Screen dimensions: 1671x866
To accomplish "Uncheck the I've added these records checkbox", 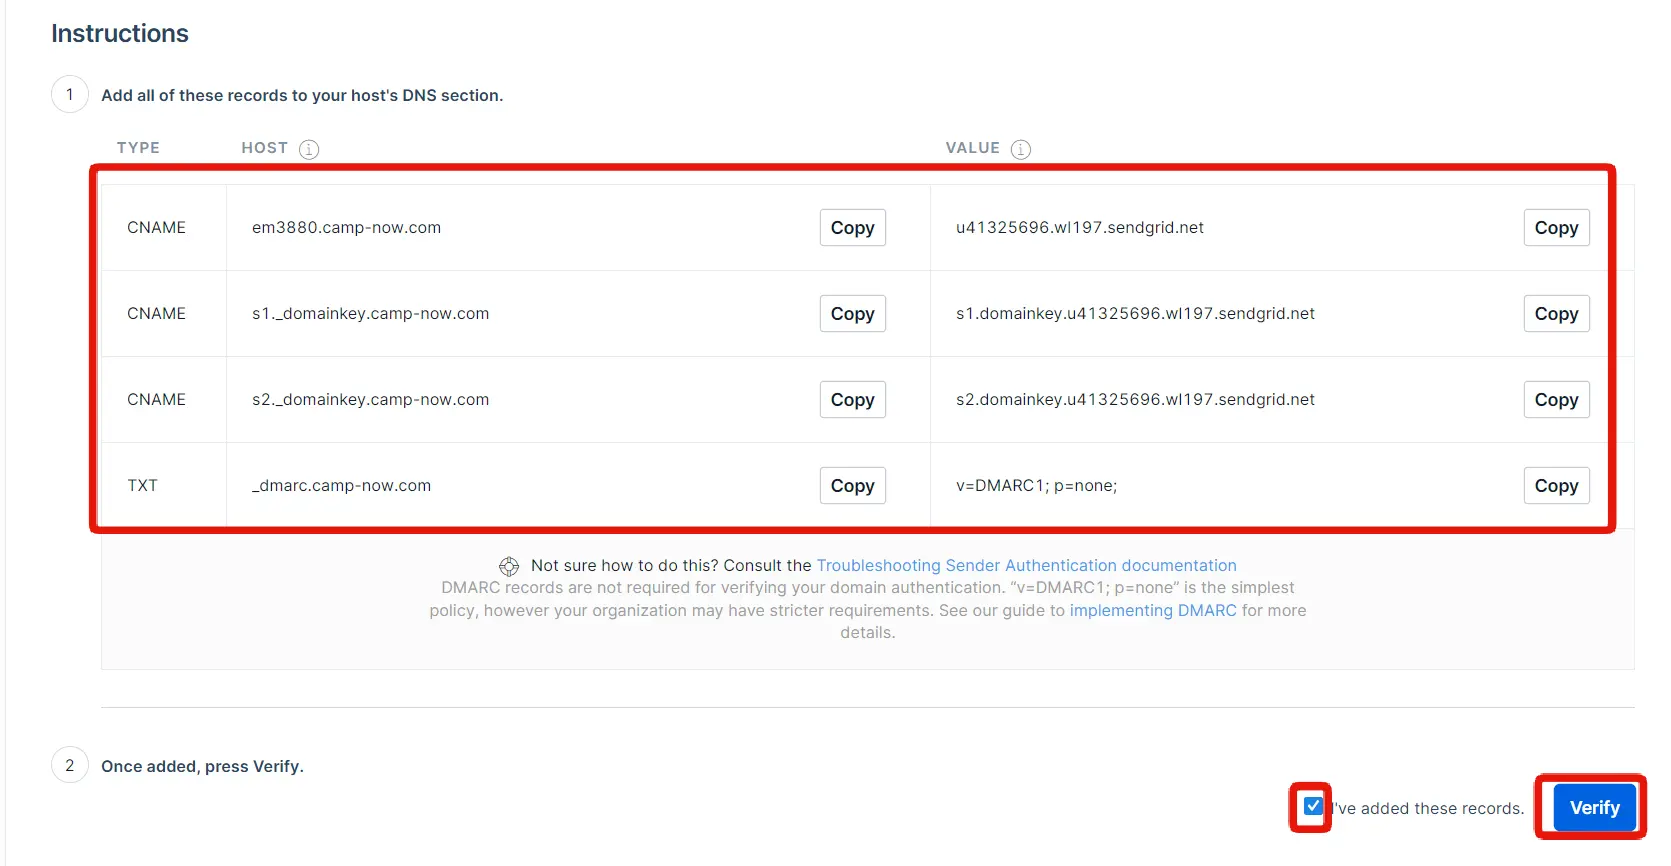I will (1312, 806).
